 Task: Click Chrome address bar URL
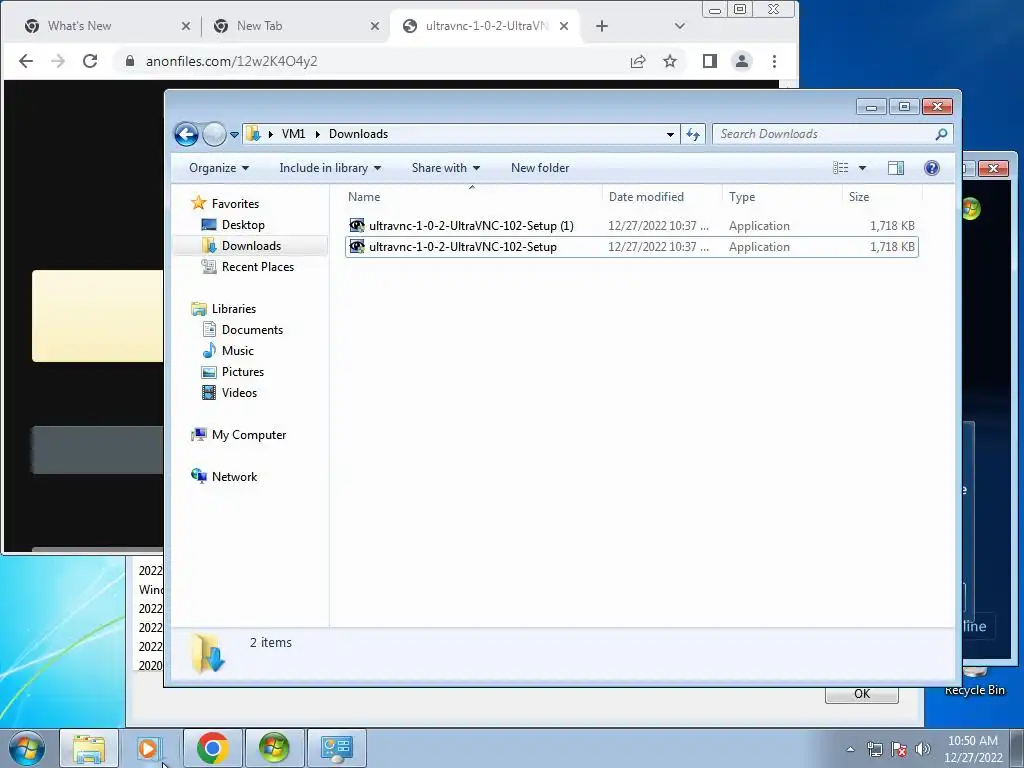tap(231, 61)
